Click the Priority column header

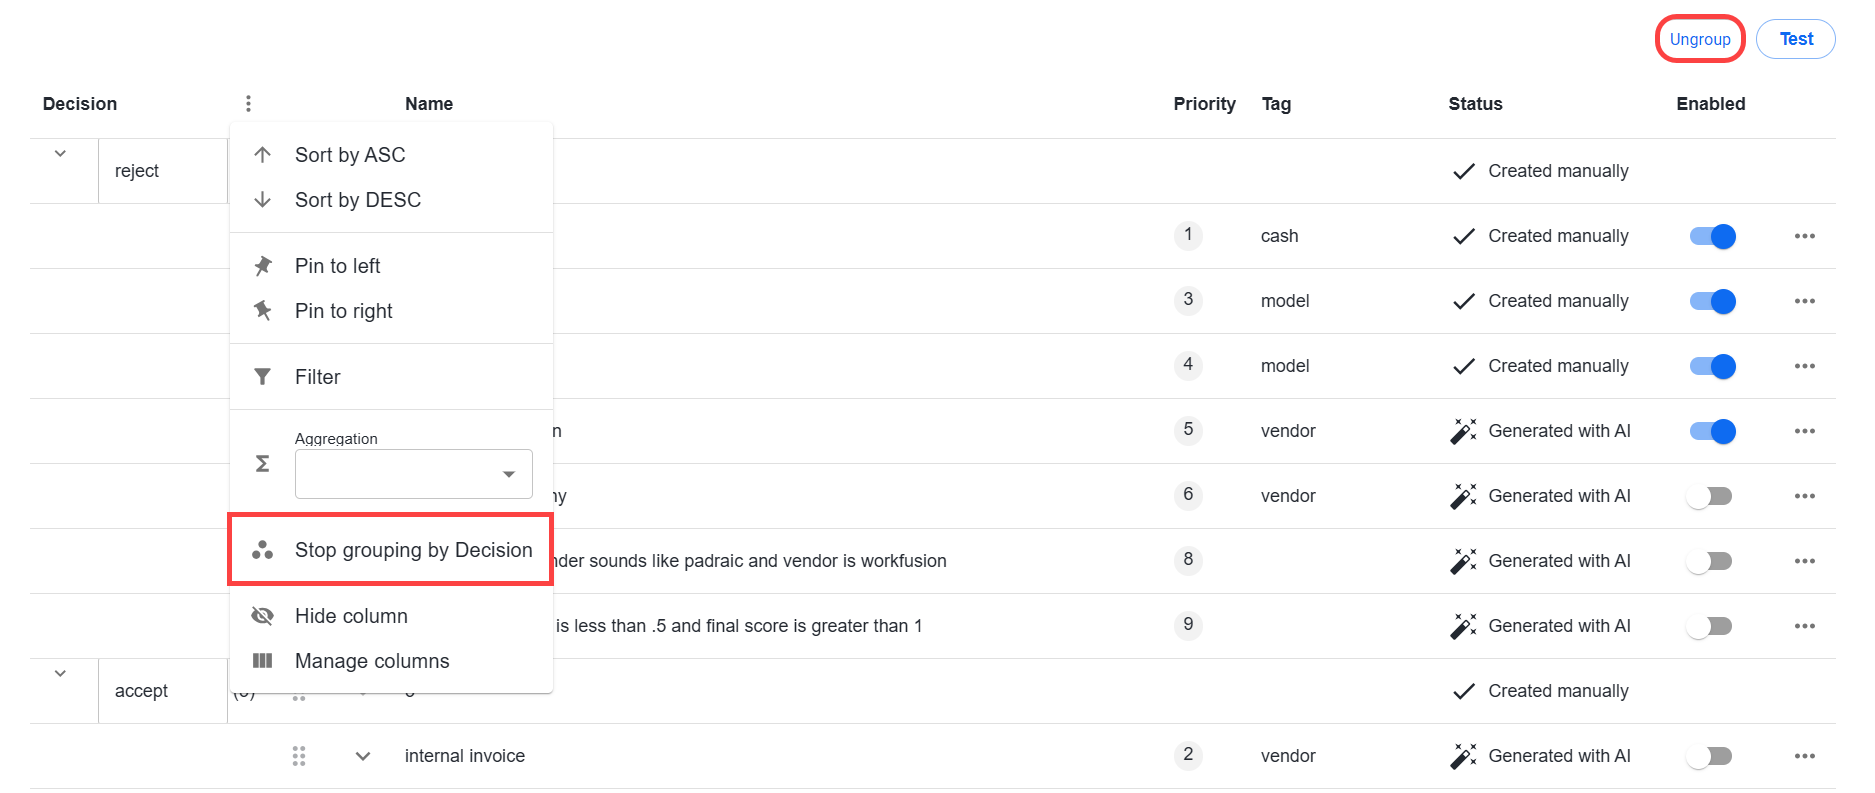coord(1204,104)
